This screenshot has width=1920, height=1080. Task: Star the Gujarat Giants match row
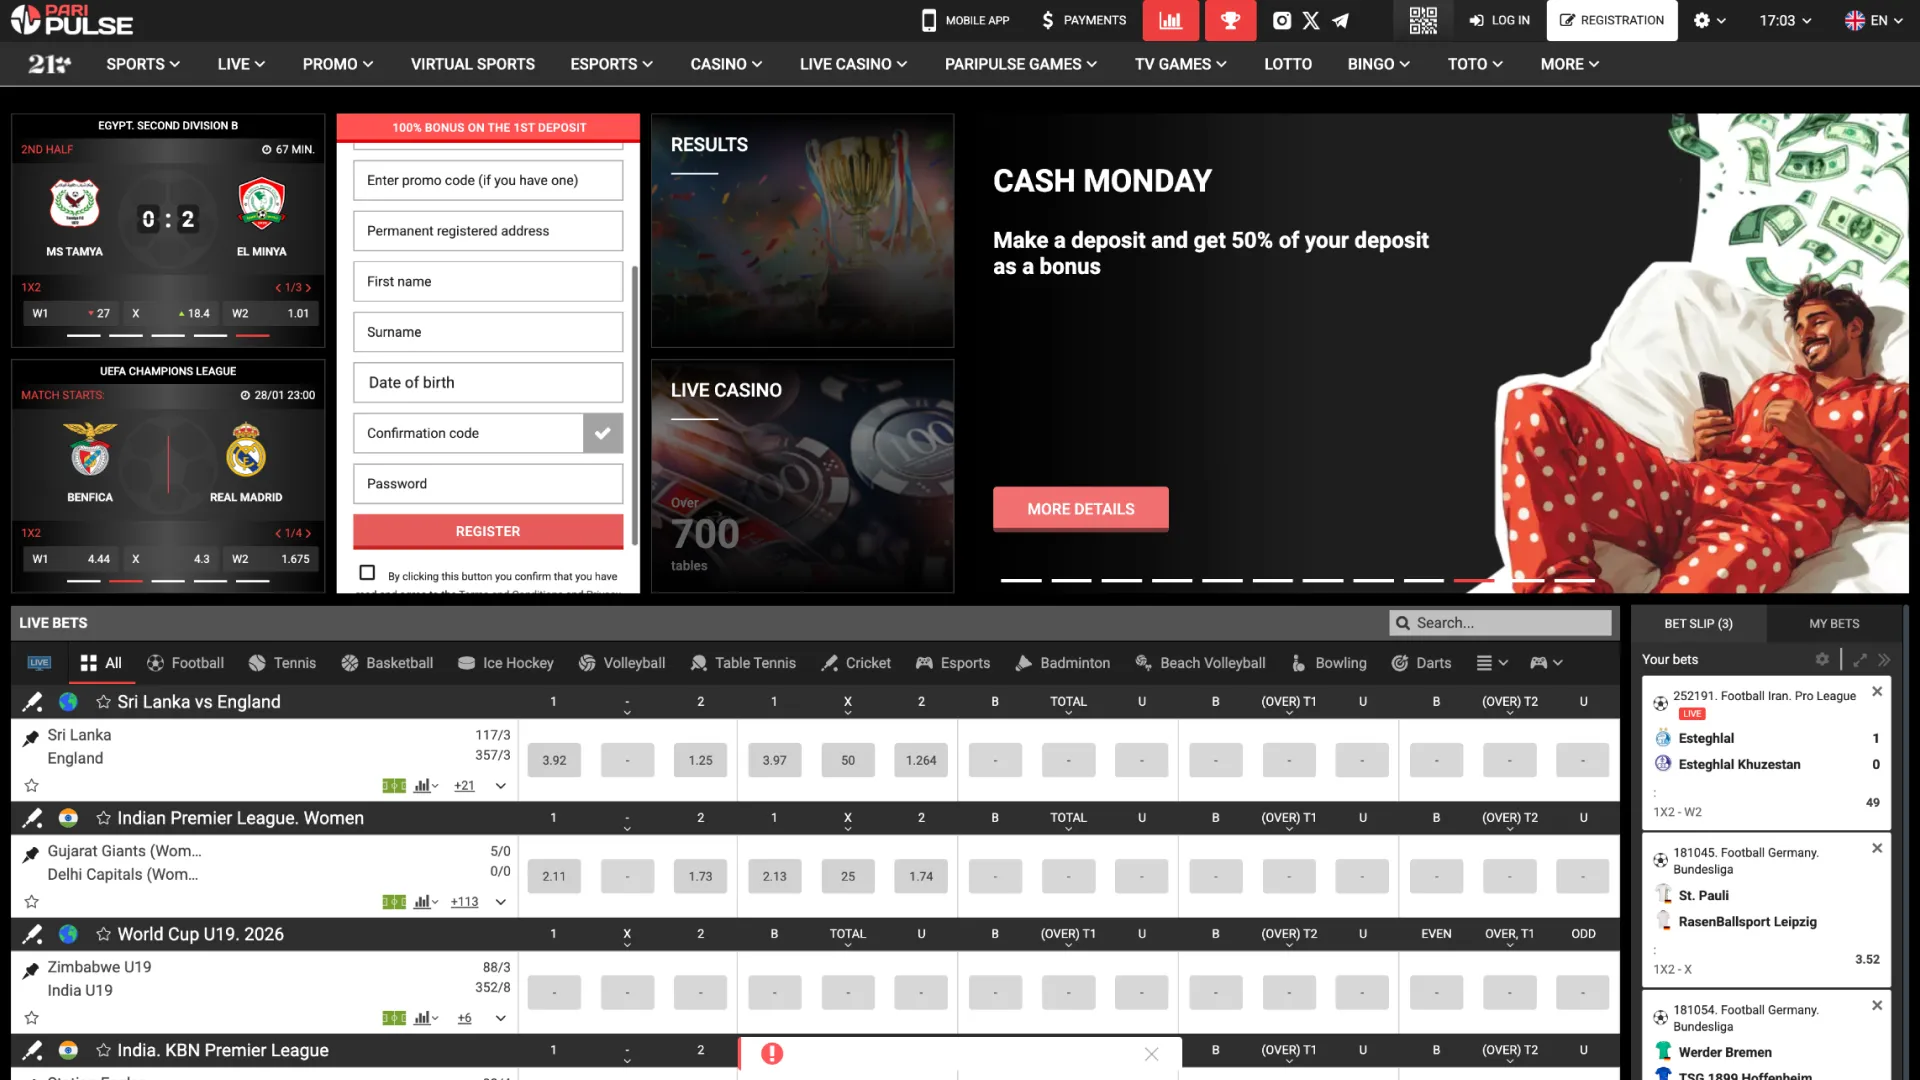[32, 902]
